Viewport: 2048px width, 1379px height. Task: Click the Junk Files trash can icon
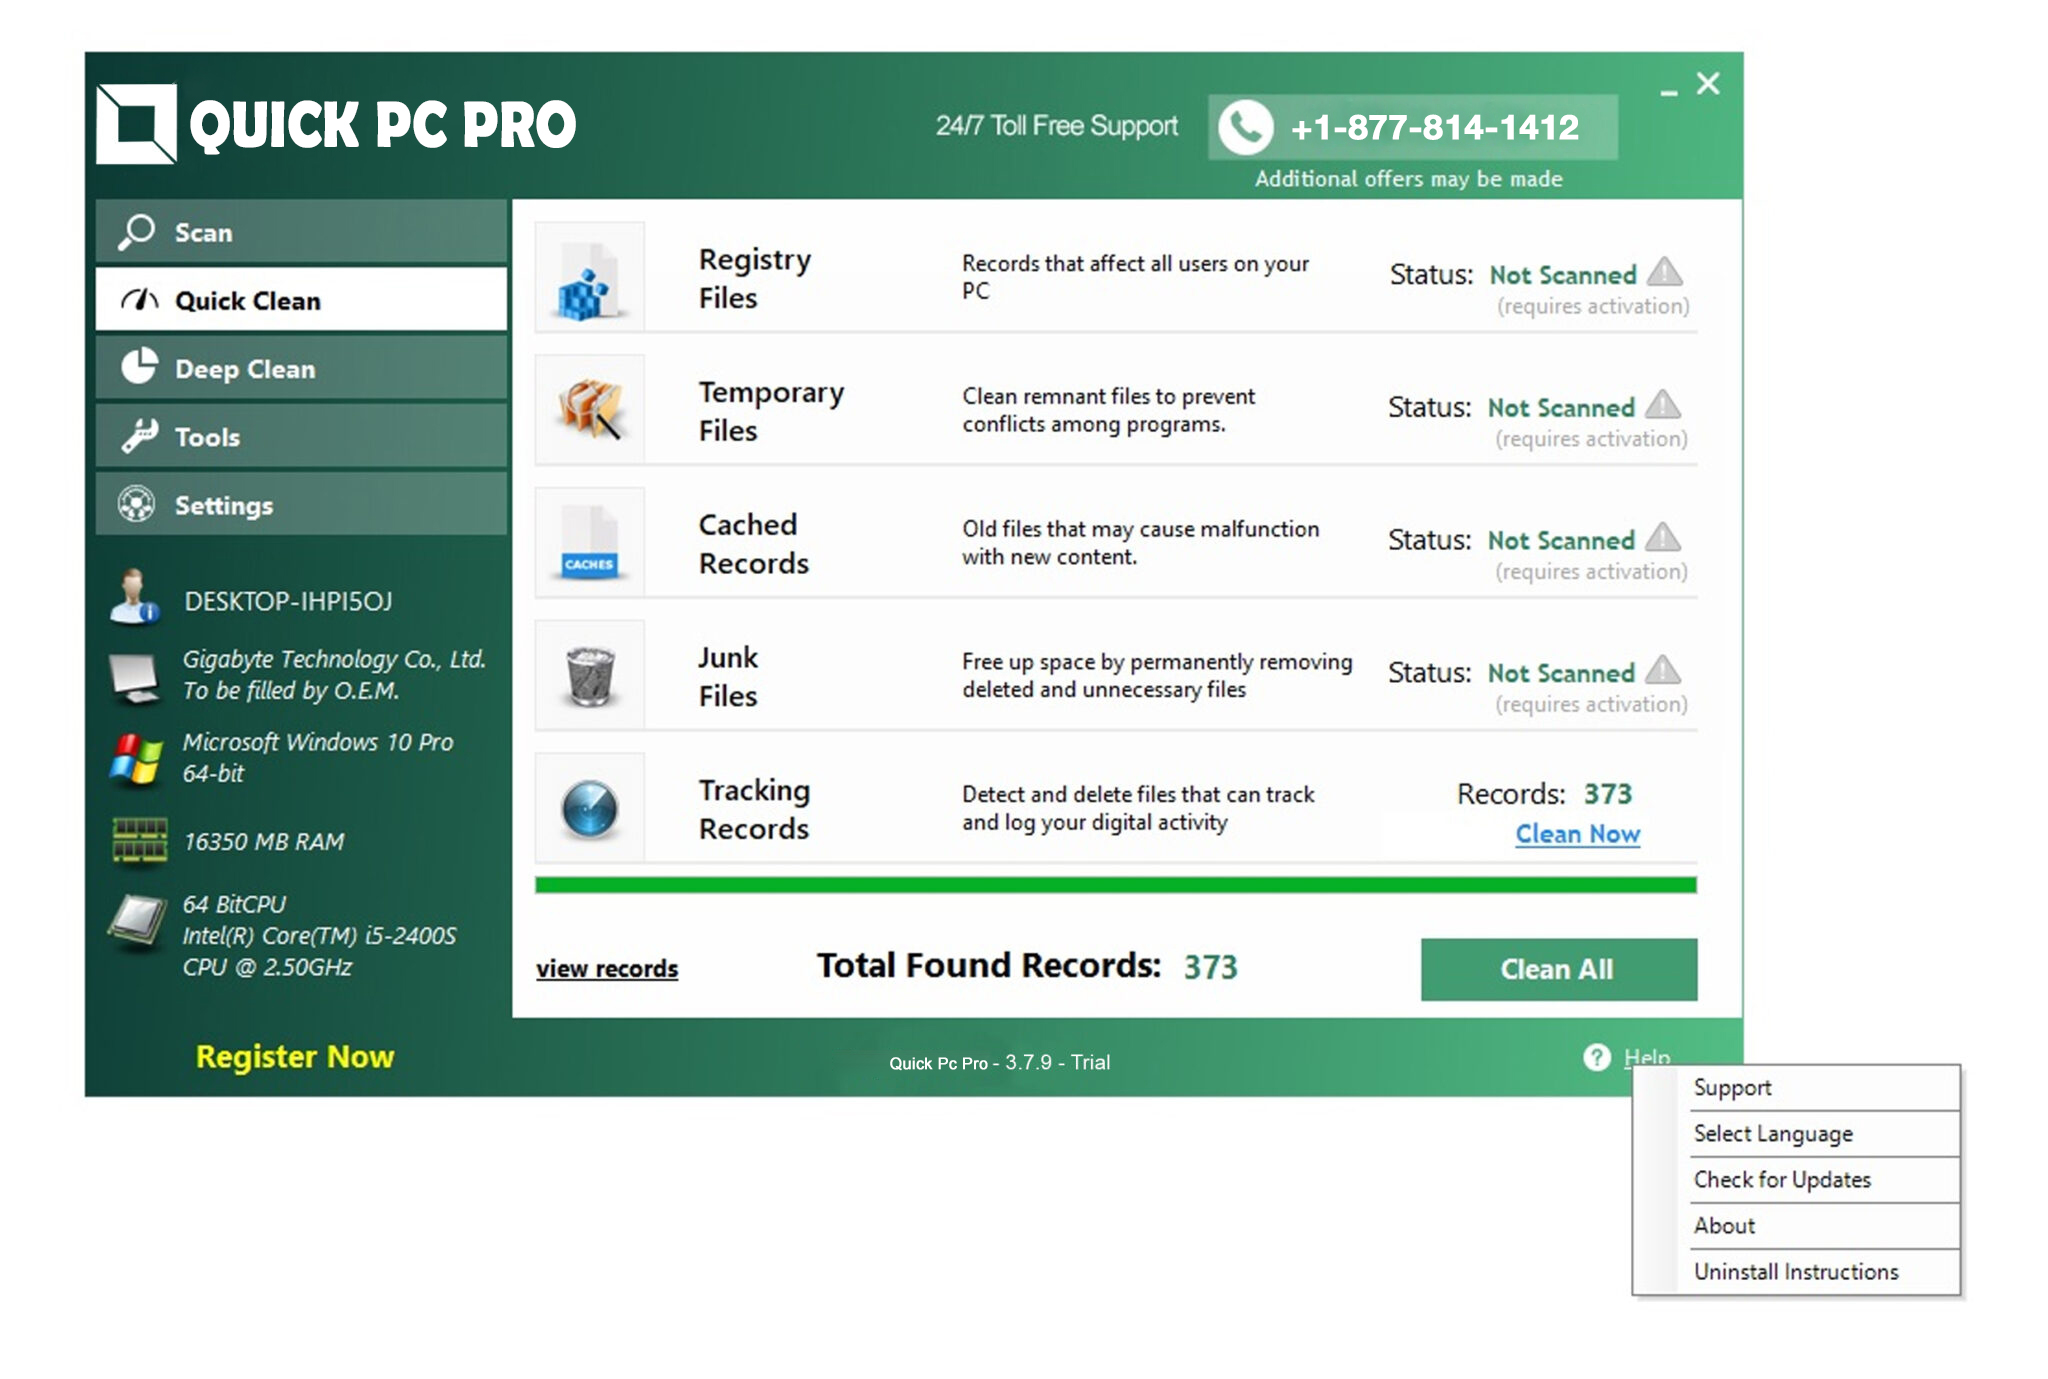point(590,676)
